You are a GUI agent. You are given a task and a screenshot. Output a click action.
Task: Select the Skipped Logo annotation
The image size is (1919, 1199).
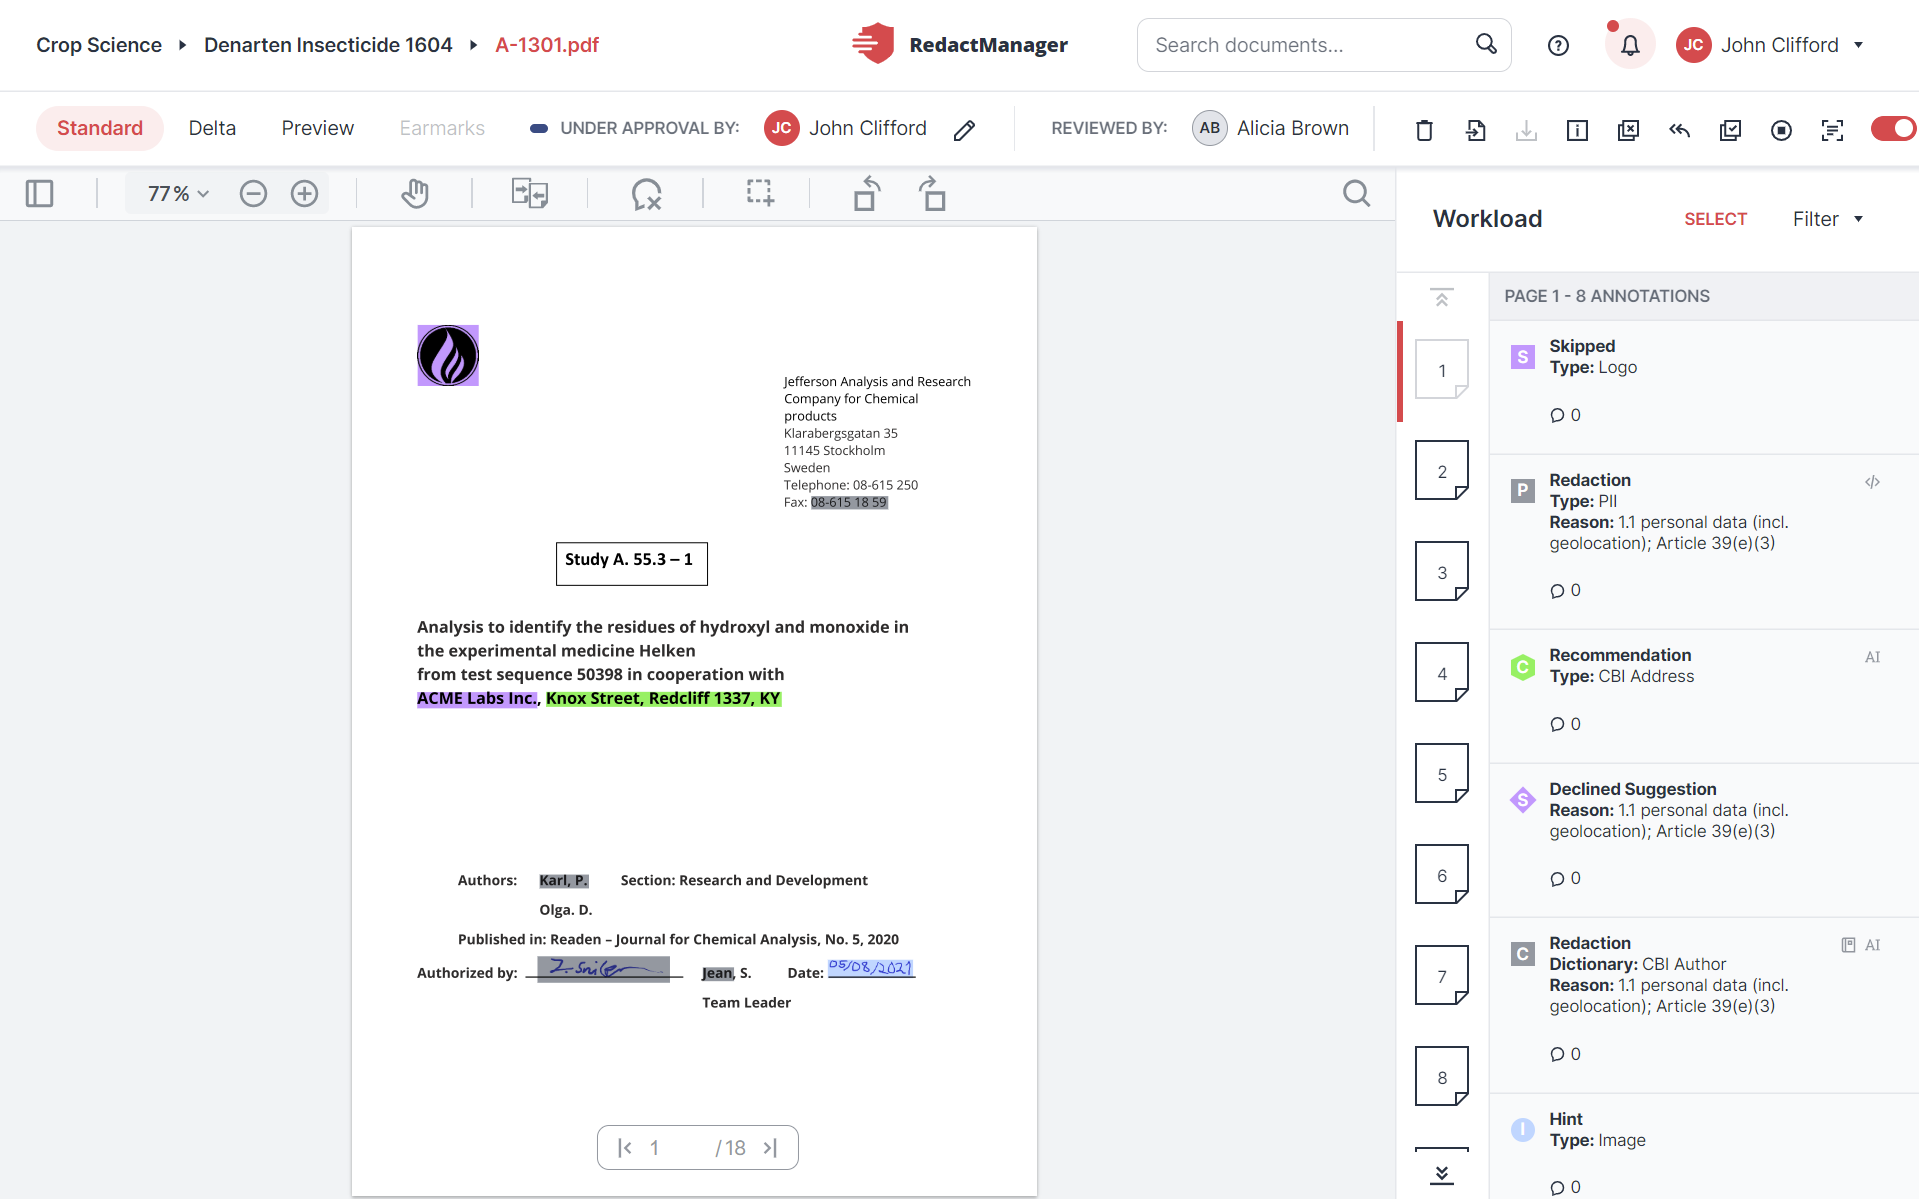click(1704, 387)
